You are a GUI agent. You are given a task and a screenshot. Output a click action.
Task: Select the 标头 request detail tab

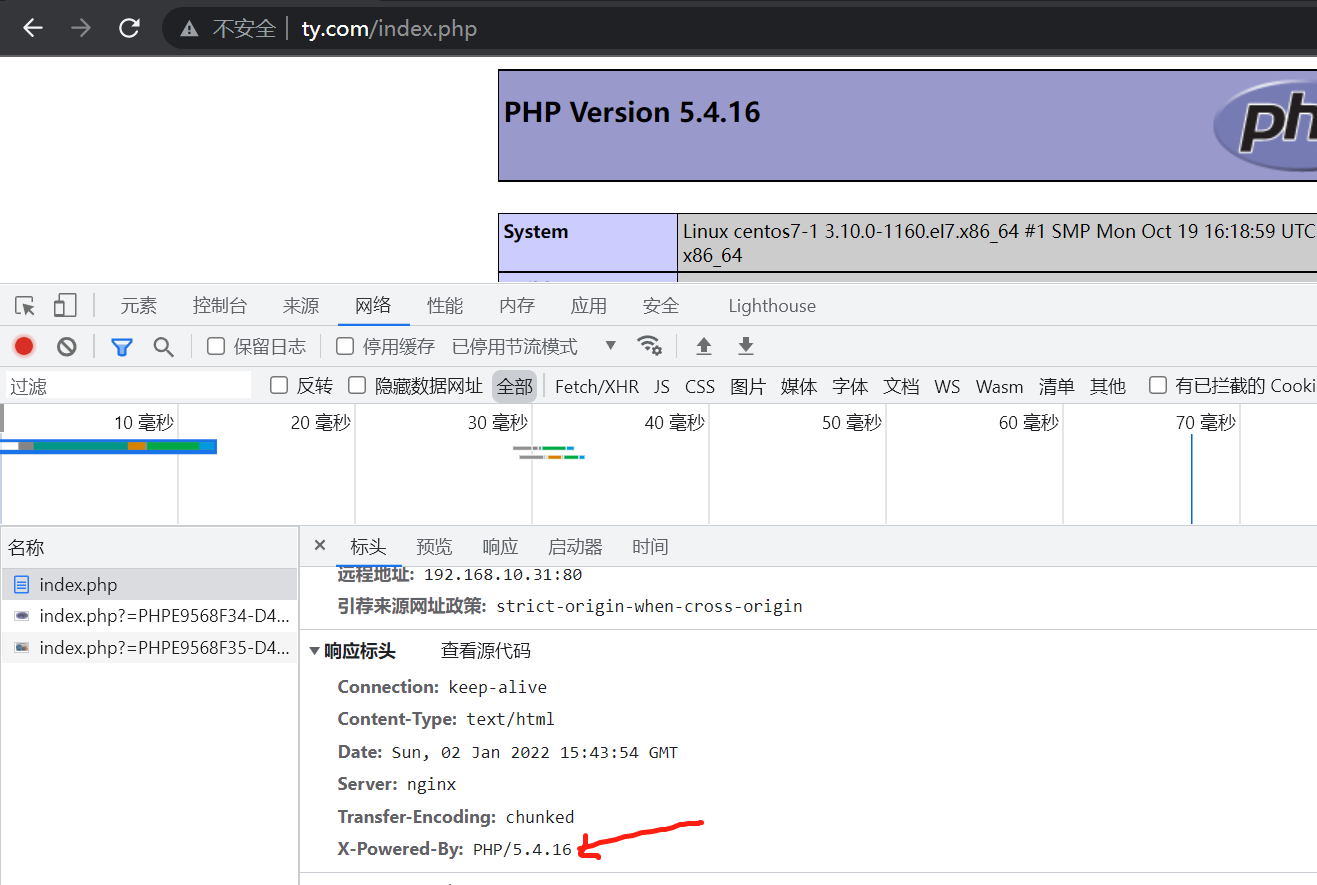tap(368, 547)
